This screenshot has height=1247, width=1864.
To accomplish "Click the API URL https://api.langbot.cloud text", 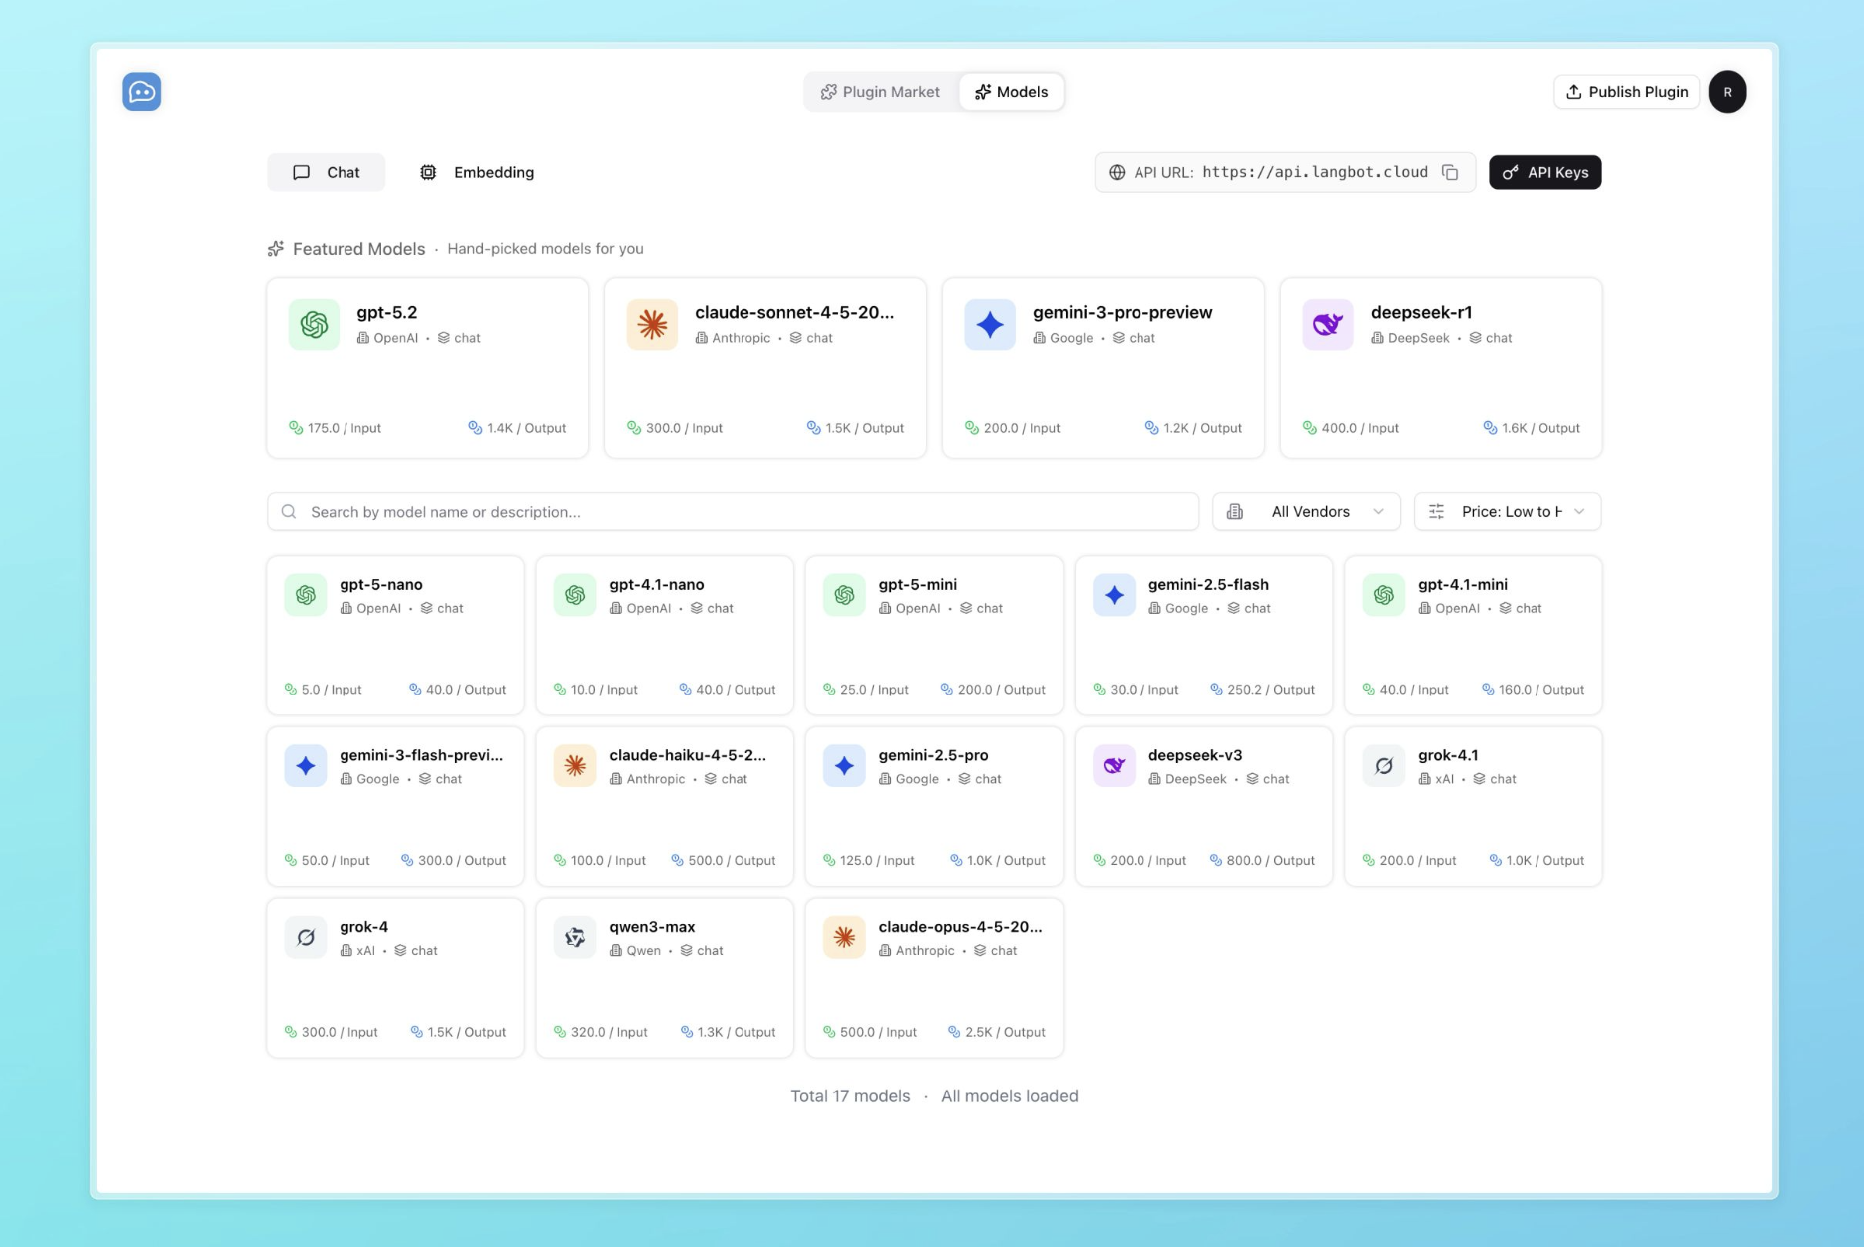I will tap(1315, 172).
